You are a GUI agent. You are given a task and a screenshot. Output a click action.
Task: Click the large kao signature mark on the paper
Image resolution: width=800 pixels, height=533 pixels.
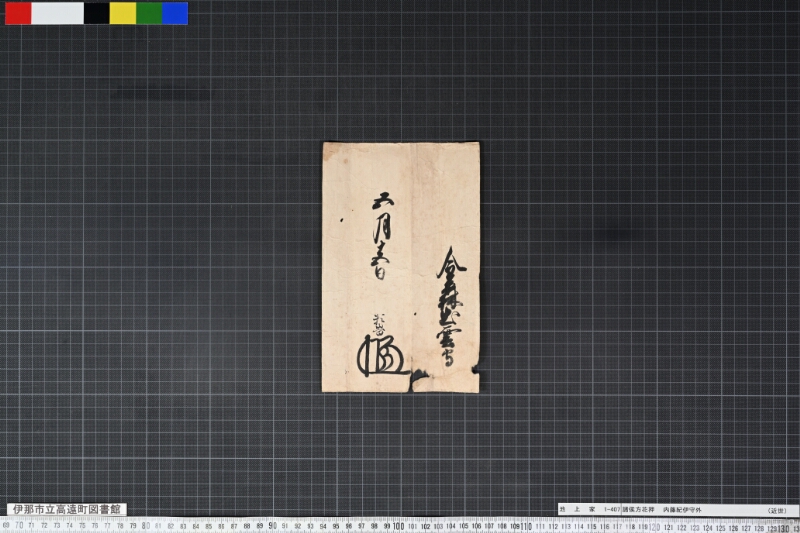click(382, 356)
